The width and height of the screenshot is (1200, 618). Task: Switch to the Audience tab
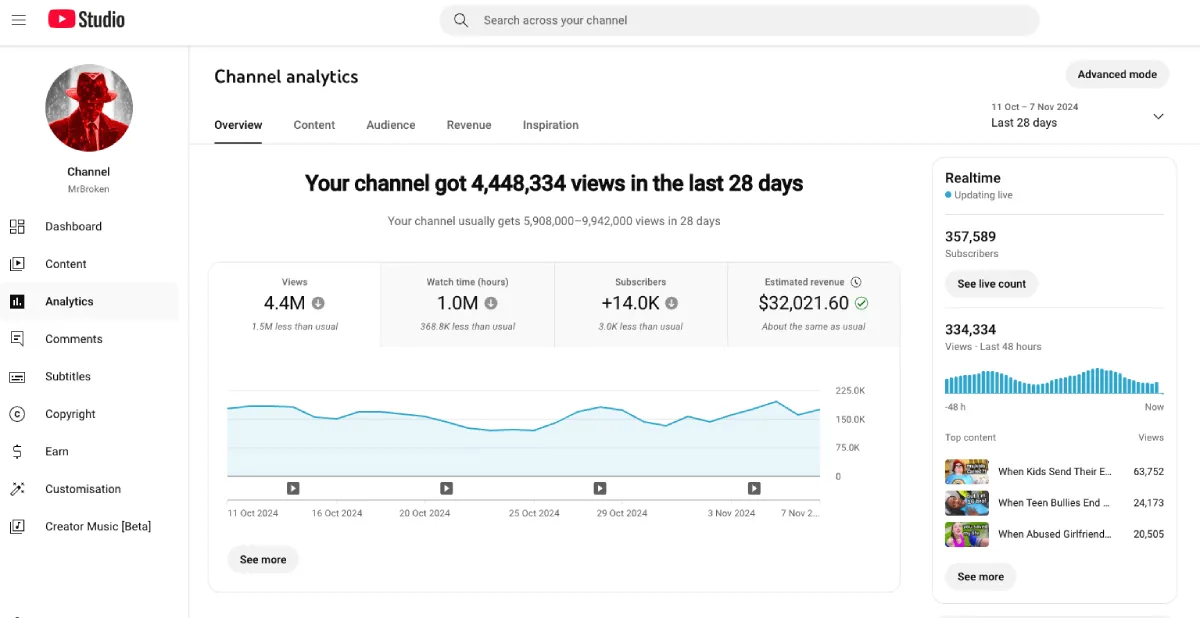point(390,125)
